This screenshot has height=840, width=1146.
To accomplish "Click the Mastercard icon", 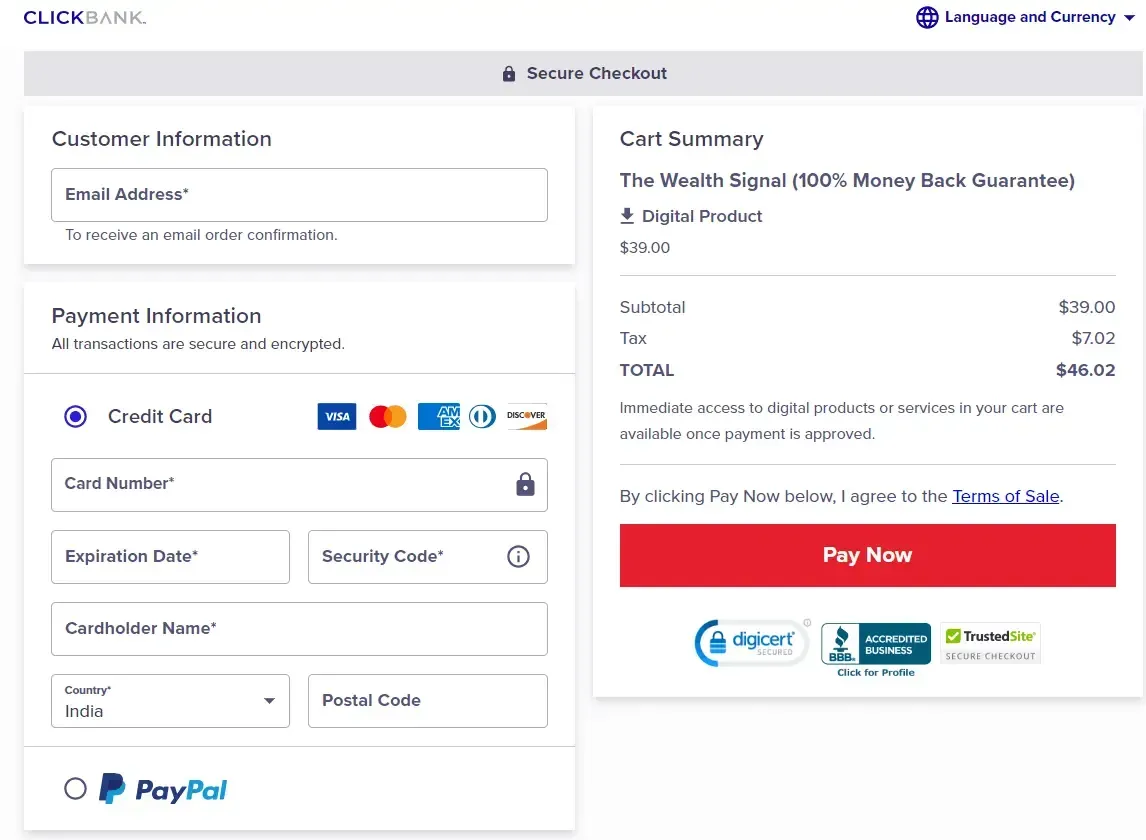I will pyautogui.click(x=388, y=416).
